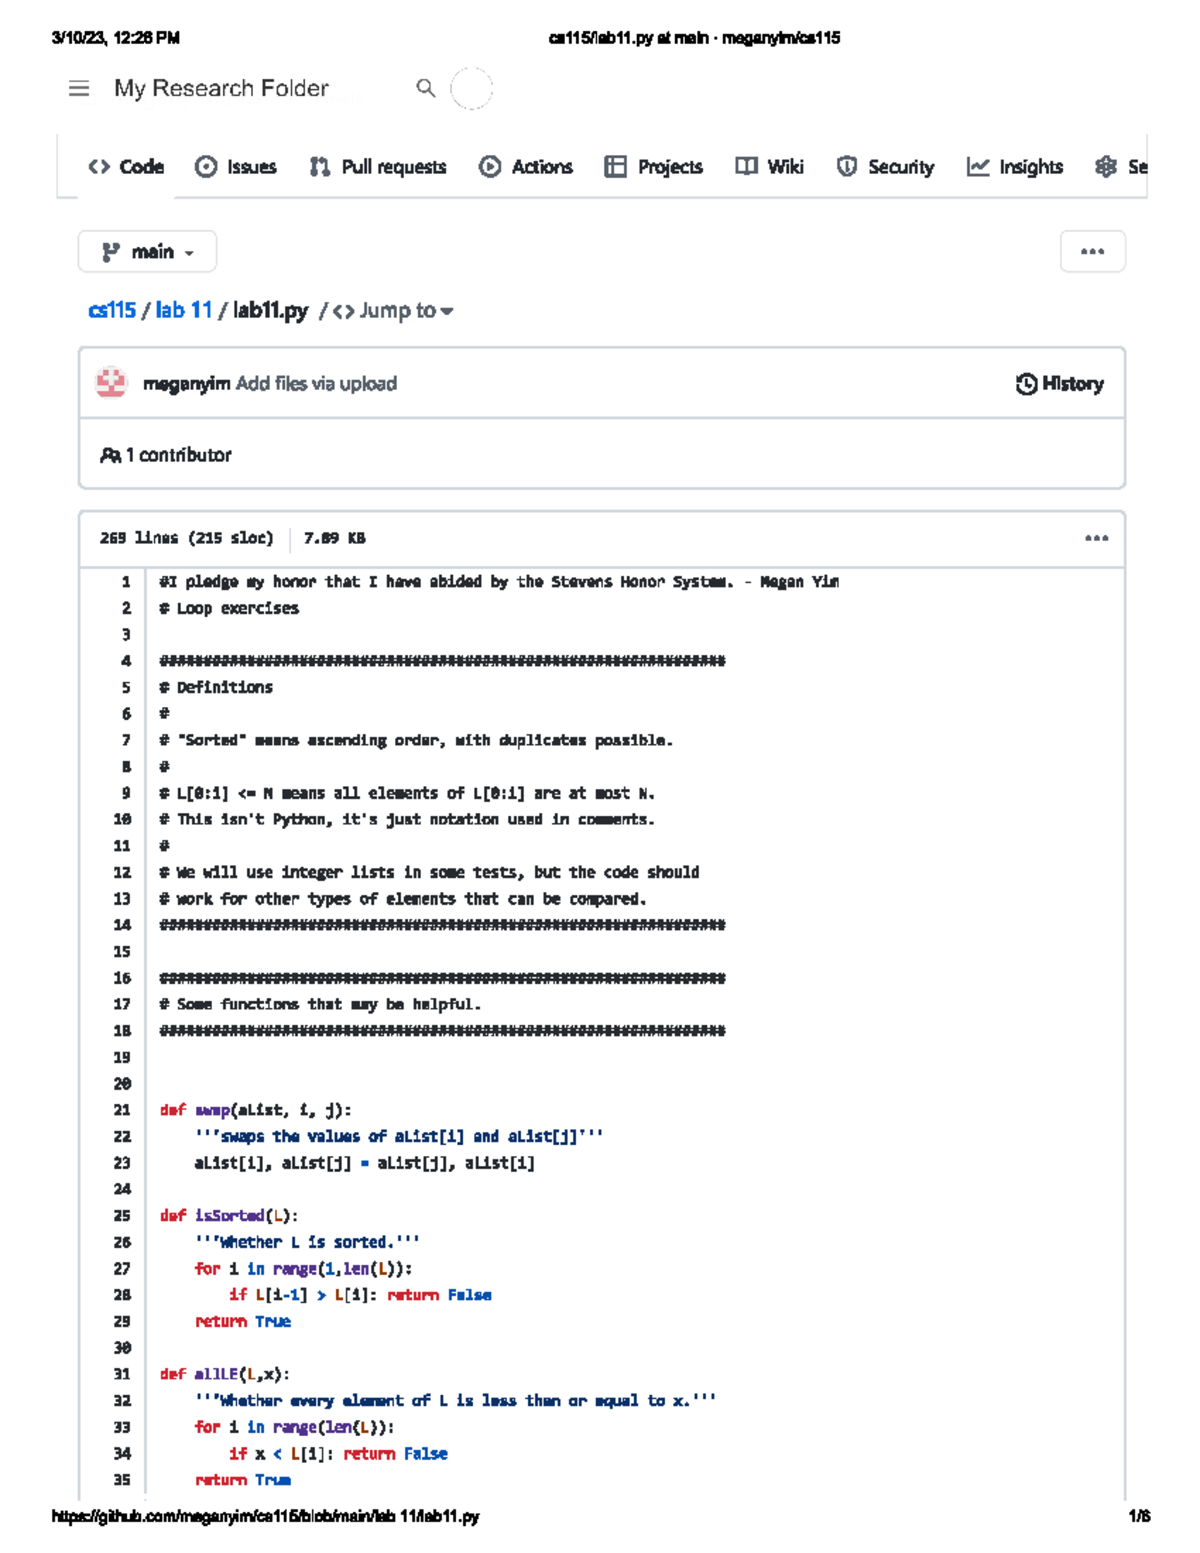View the Insights tab
The image size is (1200, 1553).
1015,167
